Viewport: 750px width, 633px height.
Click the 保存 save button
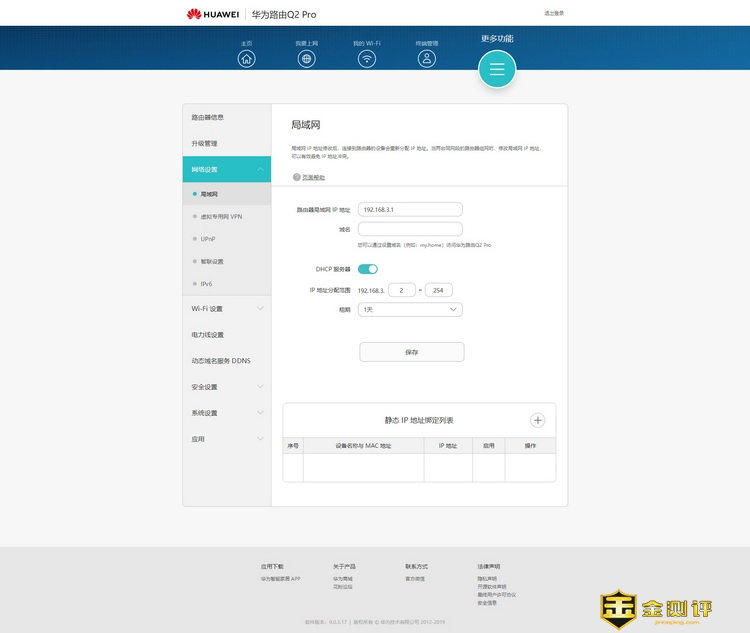(412, 352)
